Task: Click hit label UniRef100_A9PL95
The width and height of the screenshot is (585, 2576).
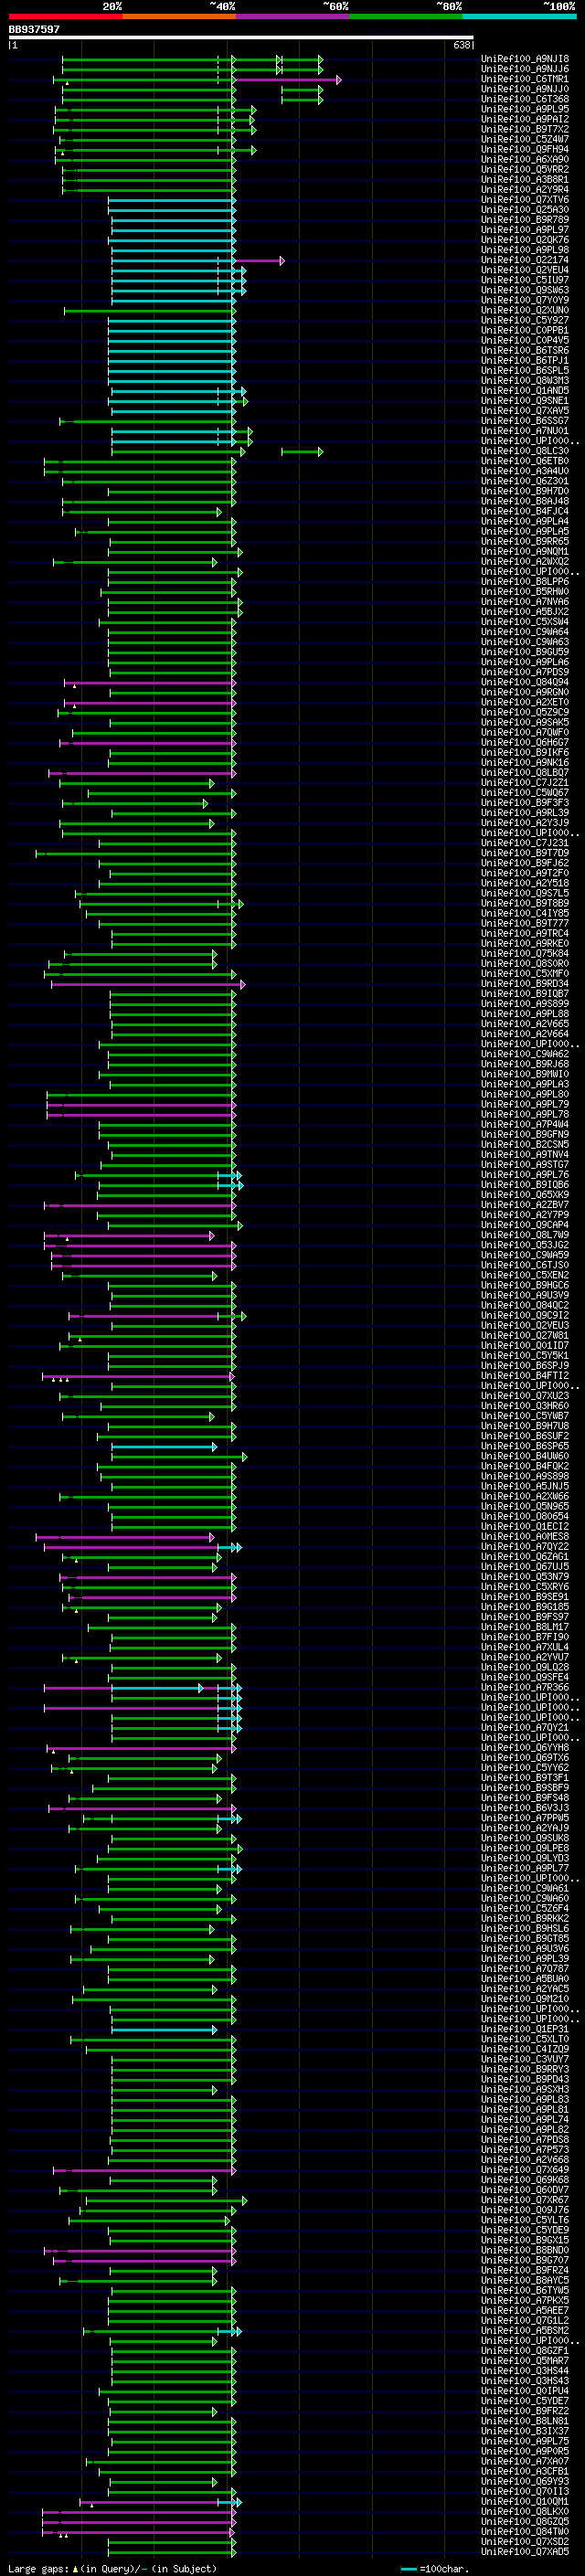Action: coord(525,109)
